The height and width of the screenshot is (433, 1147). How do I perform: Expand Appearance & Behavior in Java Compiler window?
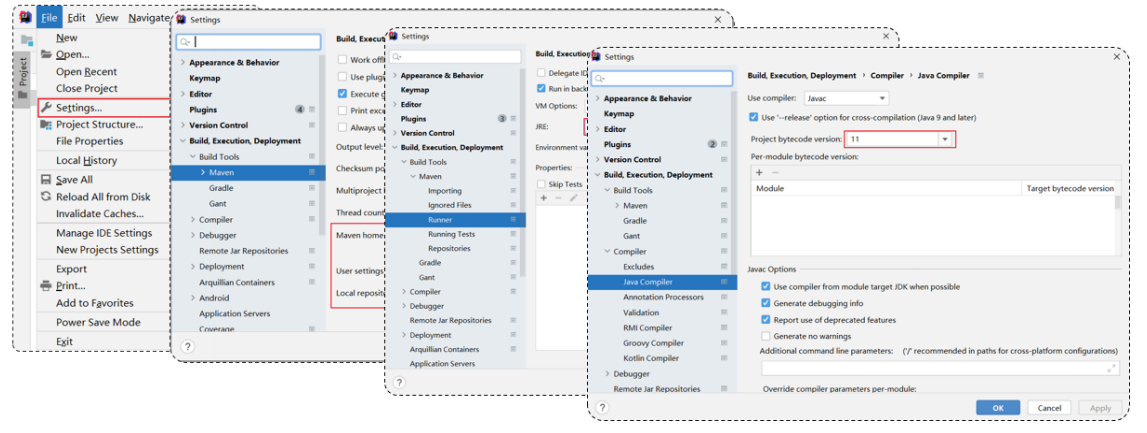[x=598, y=98]
